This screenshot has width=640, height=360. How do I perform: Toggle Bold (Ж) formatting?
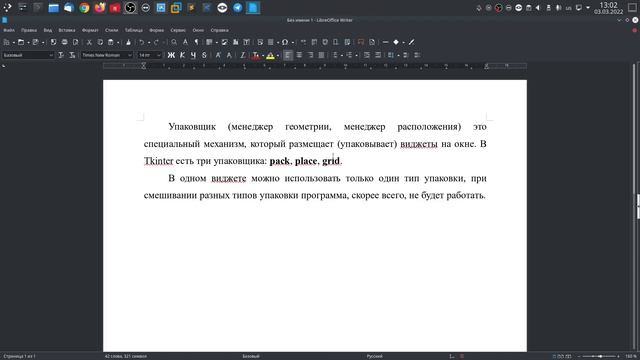171,55
